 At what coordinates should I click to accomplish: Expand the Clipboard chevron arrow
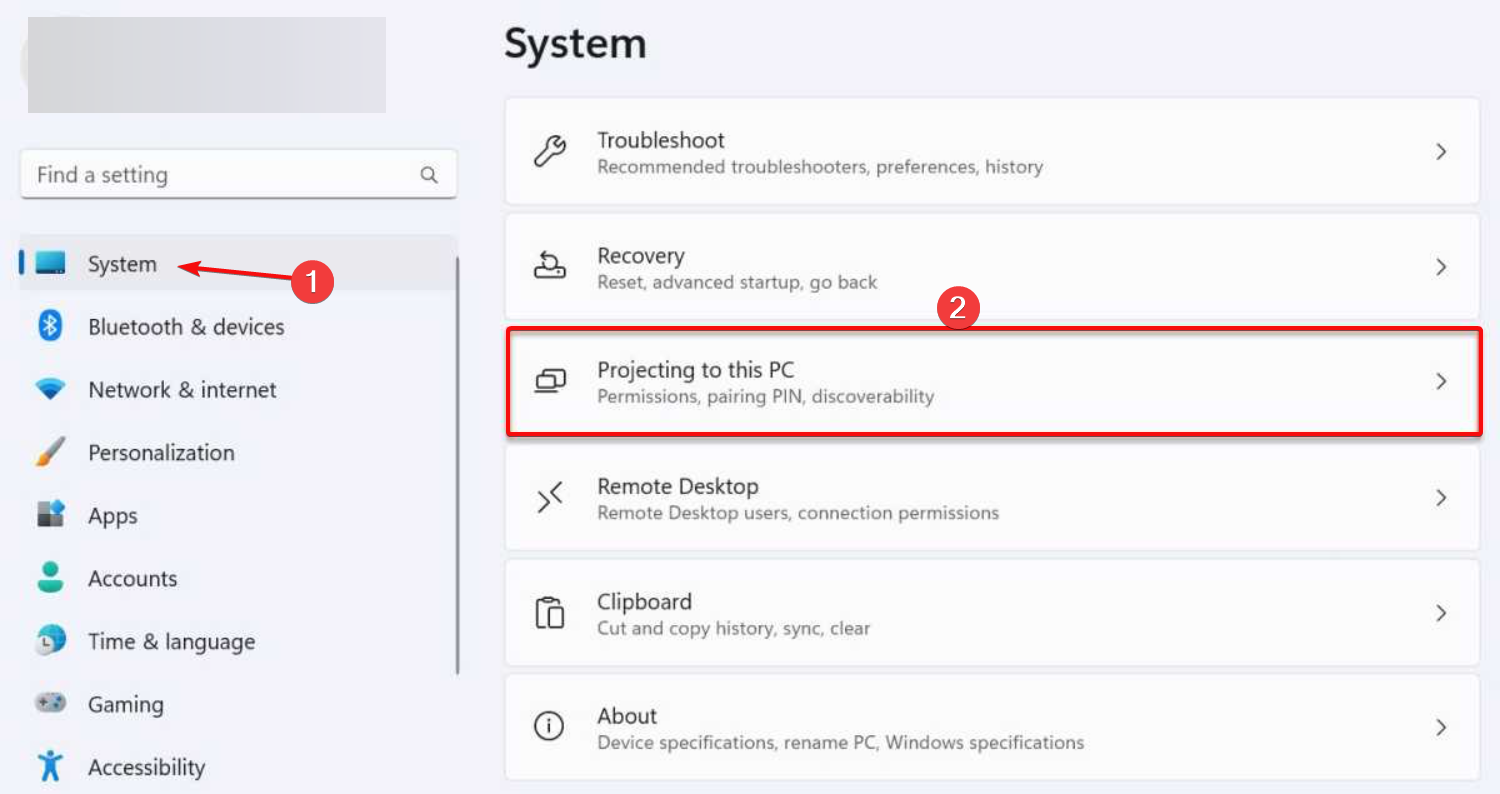click(1441, 613)
